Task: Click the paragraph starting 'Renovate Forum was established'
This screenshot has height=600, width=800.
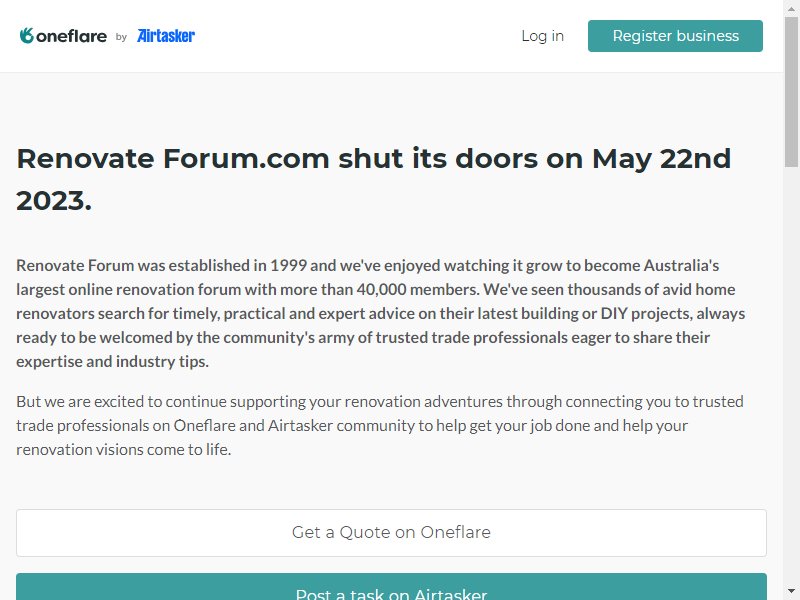Action: click(x=381, y=313)
